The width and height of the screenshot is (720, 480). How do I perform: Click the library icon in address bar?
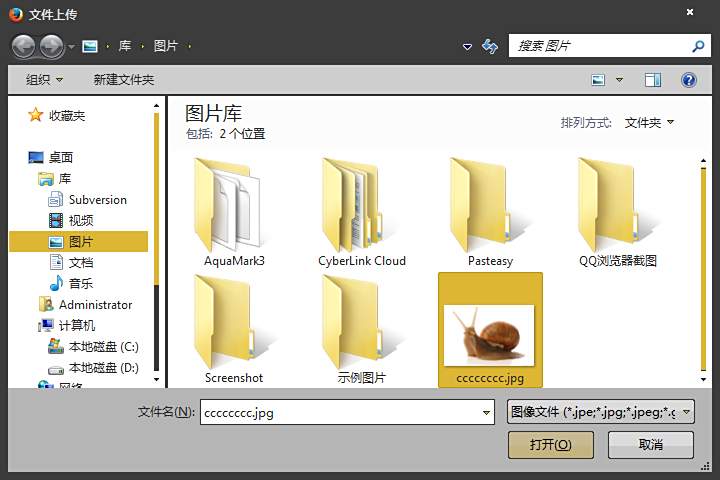(90, 46)
